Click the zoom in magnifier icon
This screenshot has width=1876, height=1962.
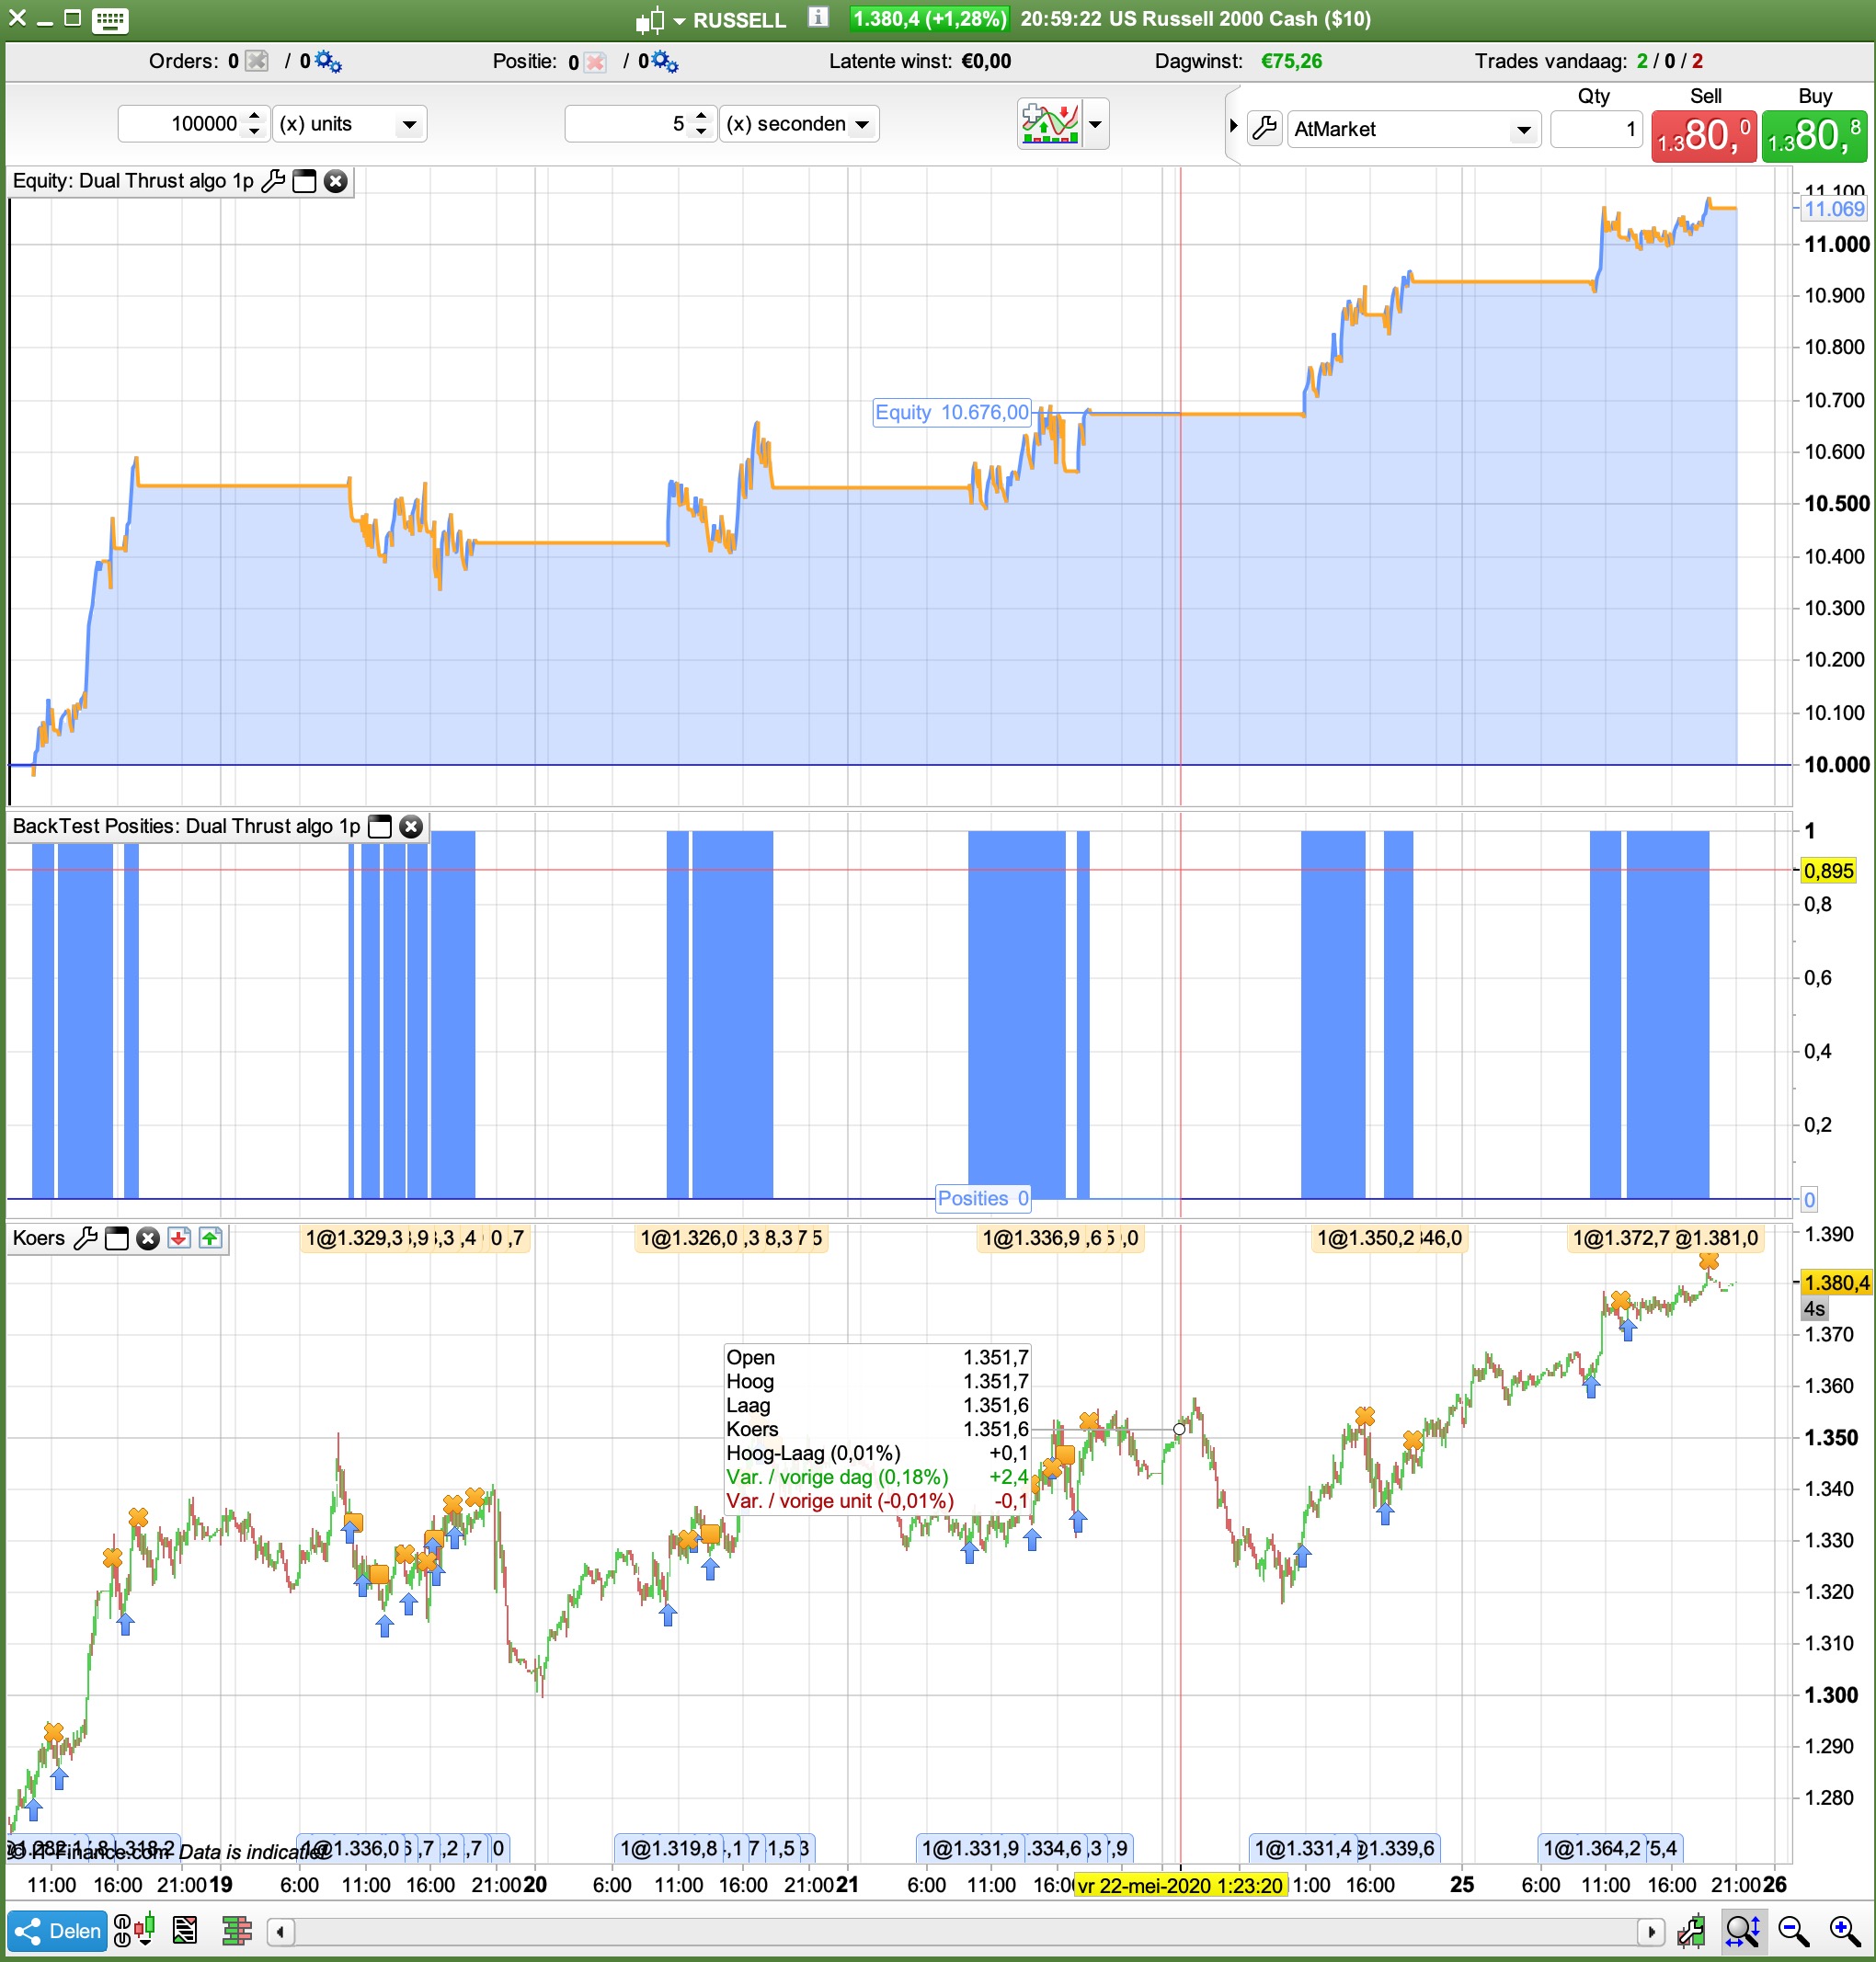[x=1844, y=1931]
